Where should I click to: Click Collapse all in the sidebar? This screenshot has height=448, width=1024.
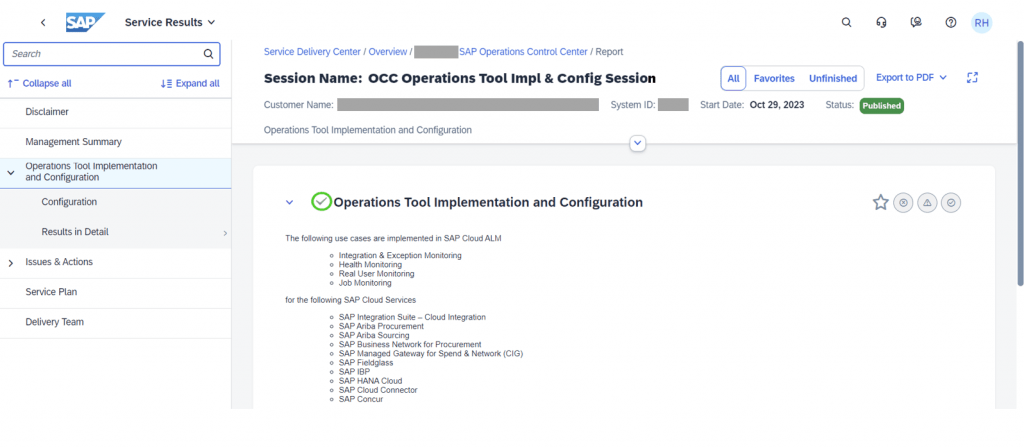pos(39,84)
